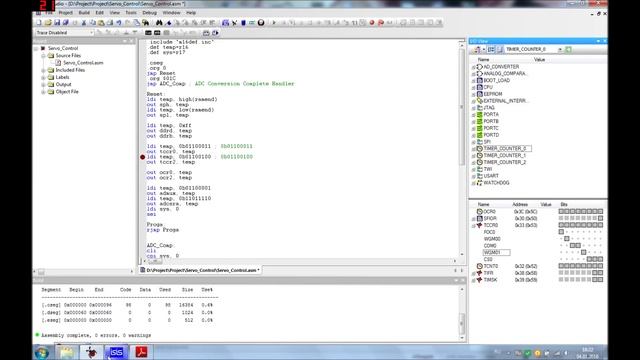The height and width of the screenshot is (360, 640).
Task: Click the Undo arrow icon
Action: click(x=119, y=22)
